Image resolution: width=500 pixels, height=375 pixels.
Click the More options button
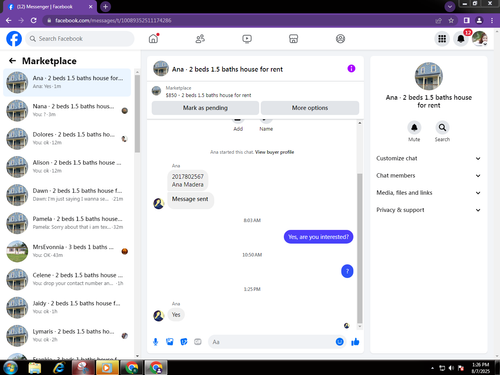[310, 108]
